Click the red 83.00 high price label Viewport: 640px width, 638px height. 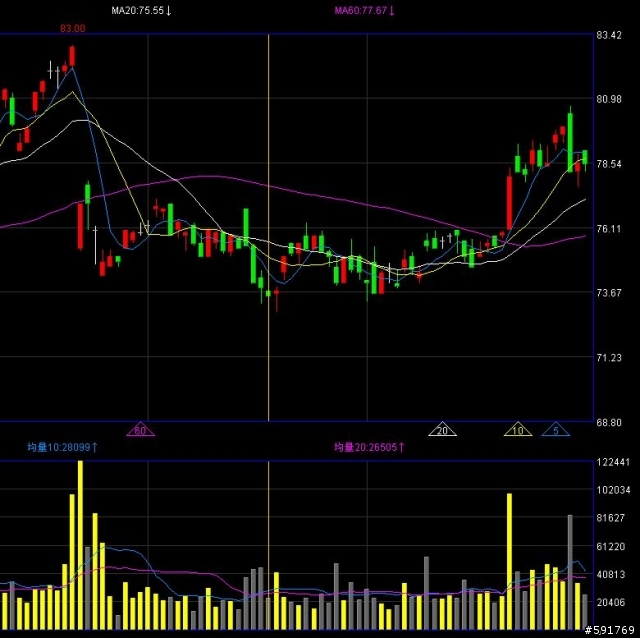73,29
